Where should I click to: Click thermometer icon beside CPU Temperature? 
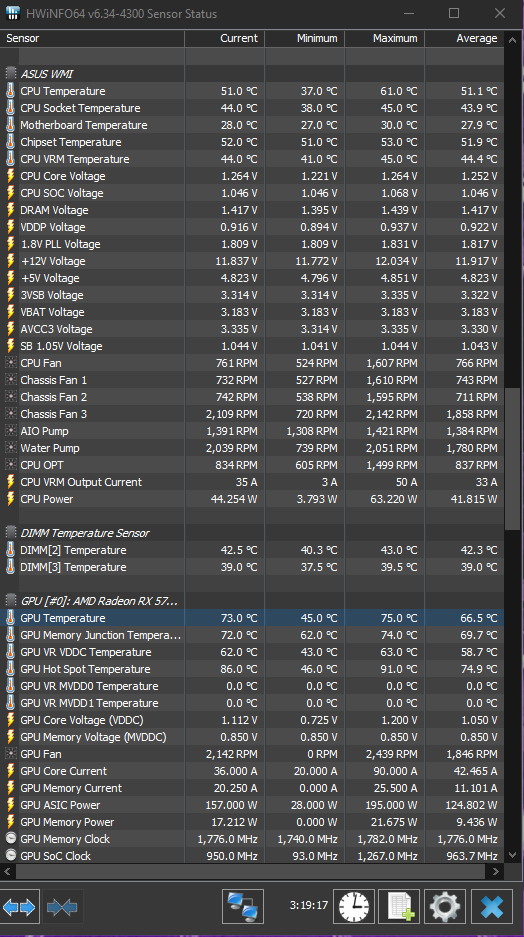[11, 91]
